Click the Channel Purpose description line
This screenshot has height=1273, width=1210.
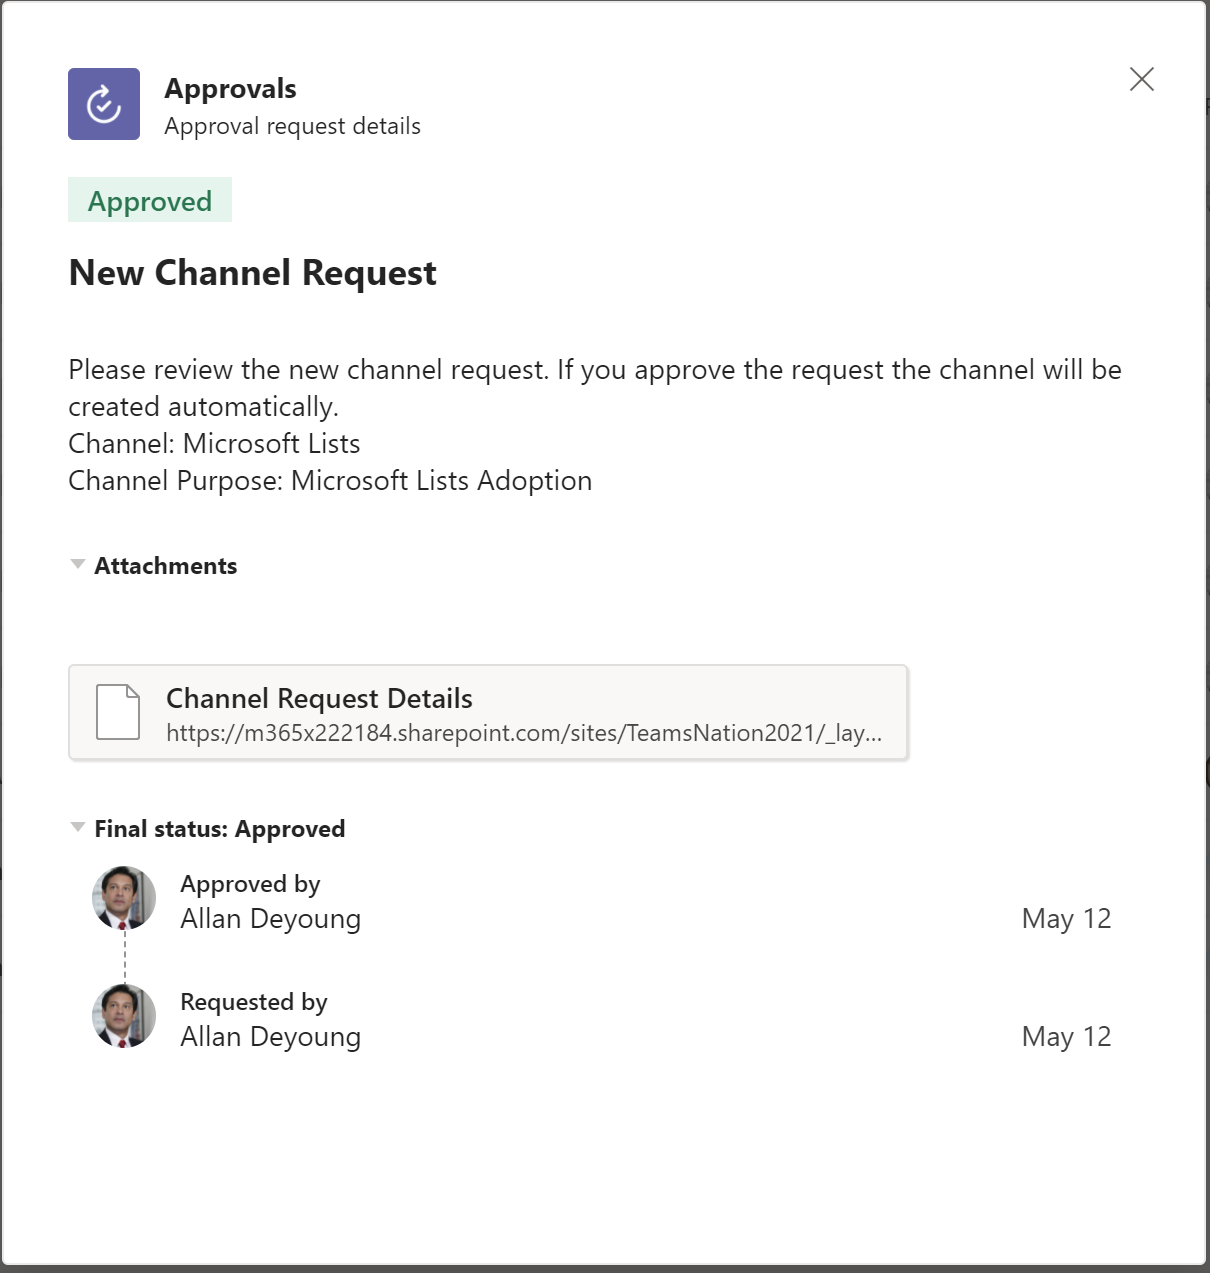coord(330,481)
